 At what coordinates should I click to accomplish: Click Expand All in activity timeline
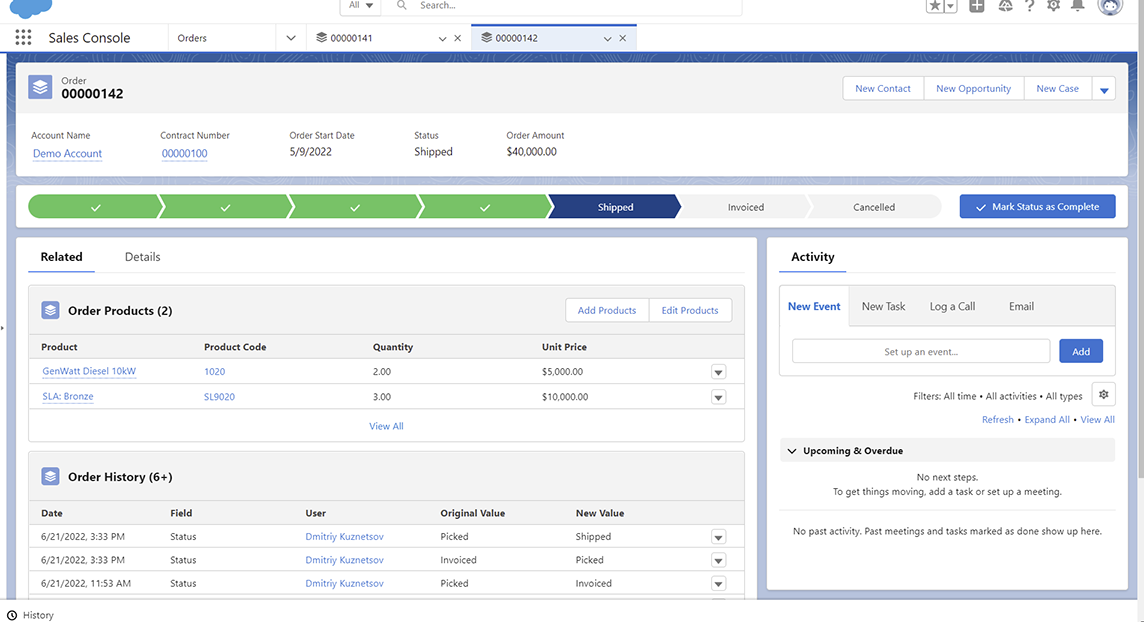[x=1047, y=419]
